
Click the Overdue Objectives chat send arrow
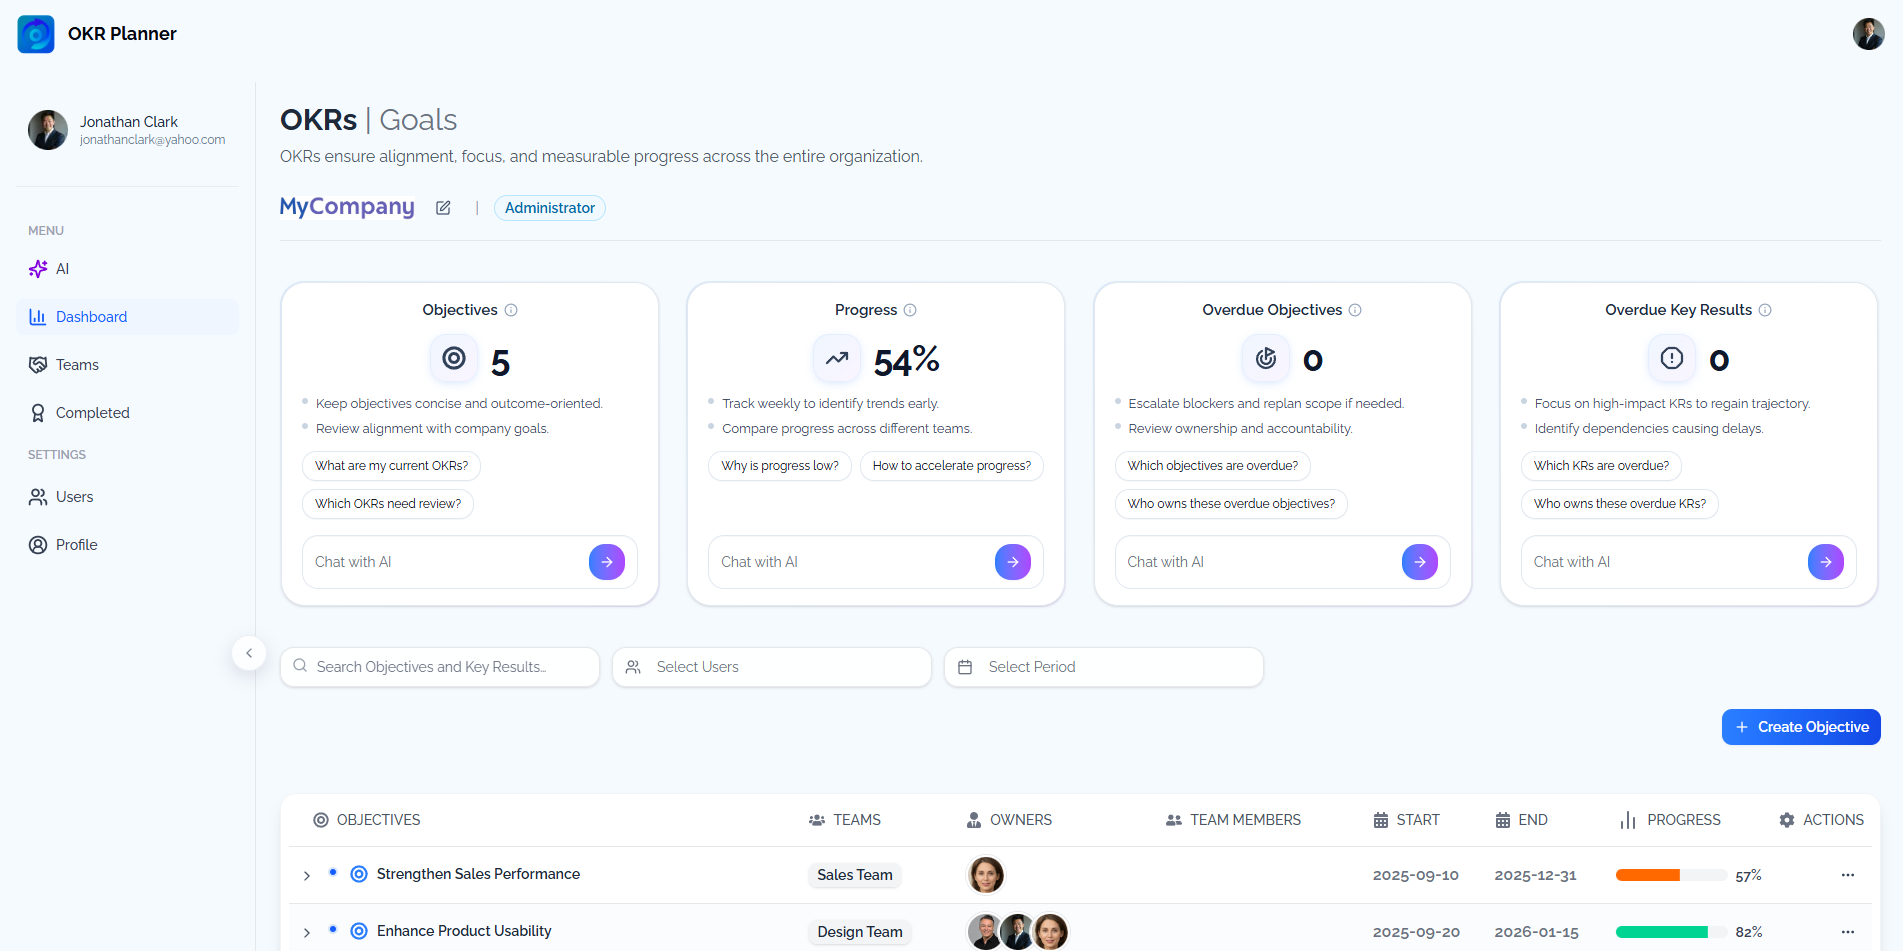pos(1419,562)
